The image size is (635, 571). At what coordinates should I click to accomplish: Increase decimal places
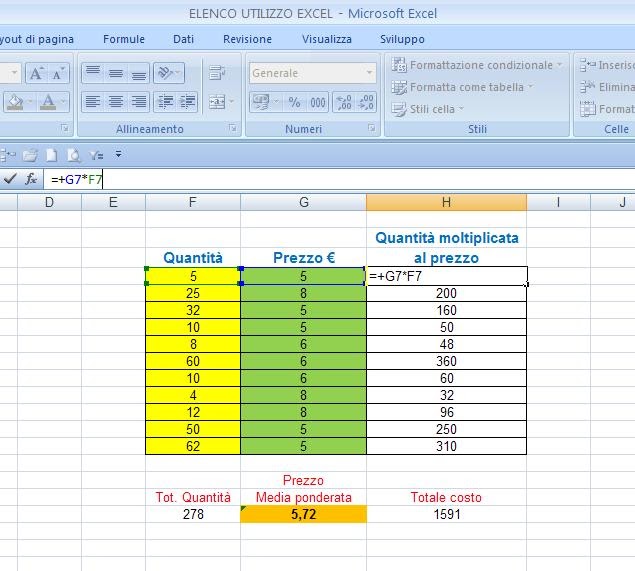point(344,102)
